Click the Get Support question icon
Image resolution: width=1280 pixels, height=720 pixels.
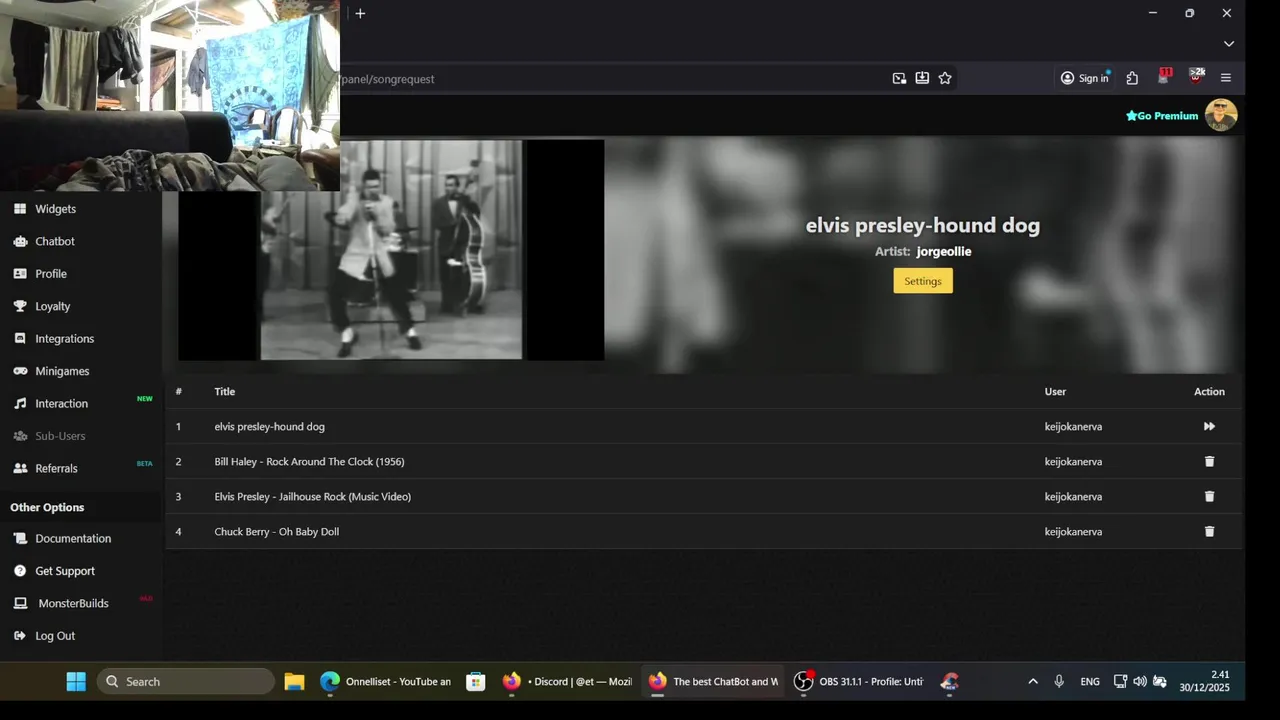[x=20, y=571]
